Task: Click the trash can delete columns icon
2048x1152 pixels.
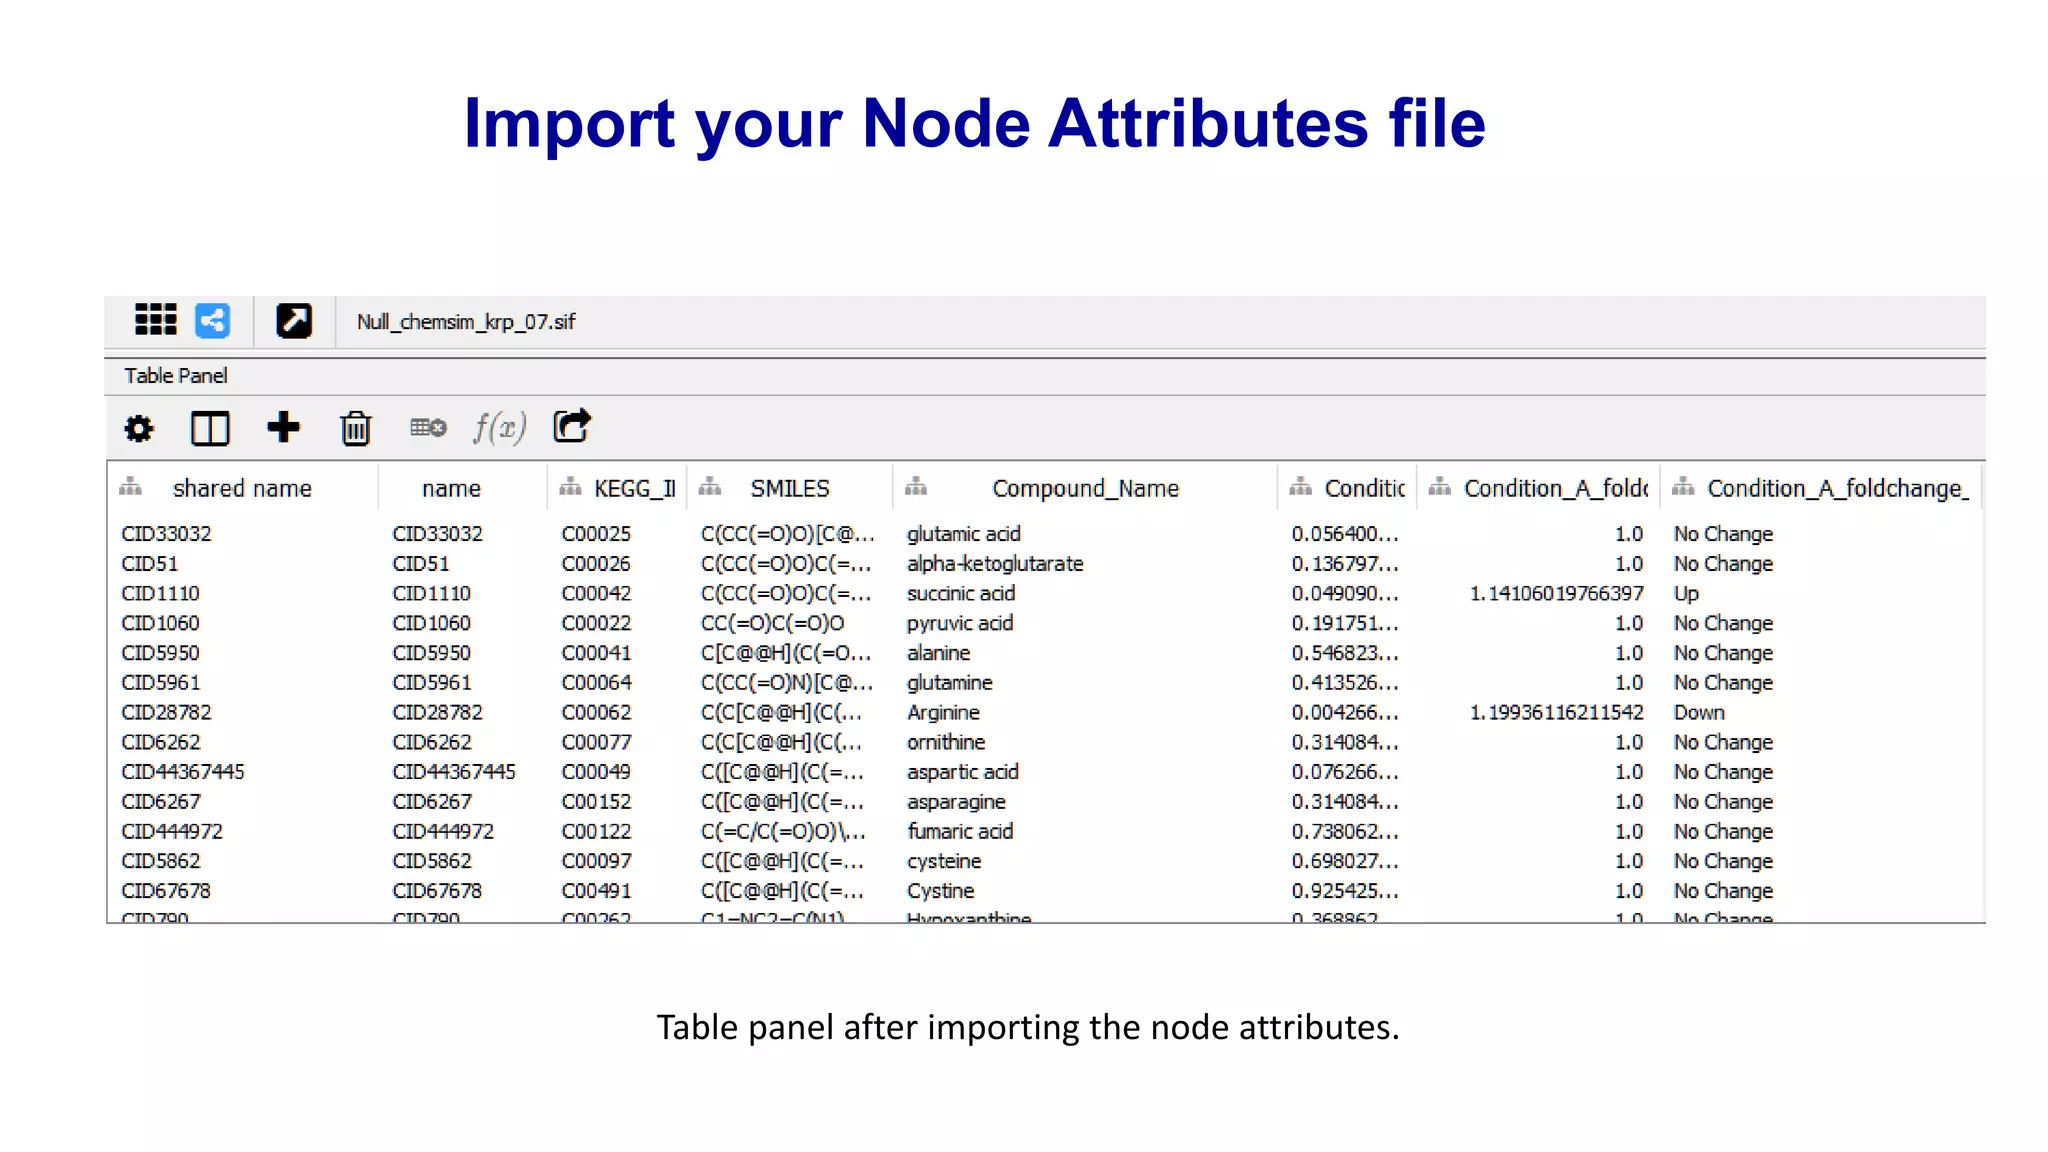Action: point(355,429)
